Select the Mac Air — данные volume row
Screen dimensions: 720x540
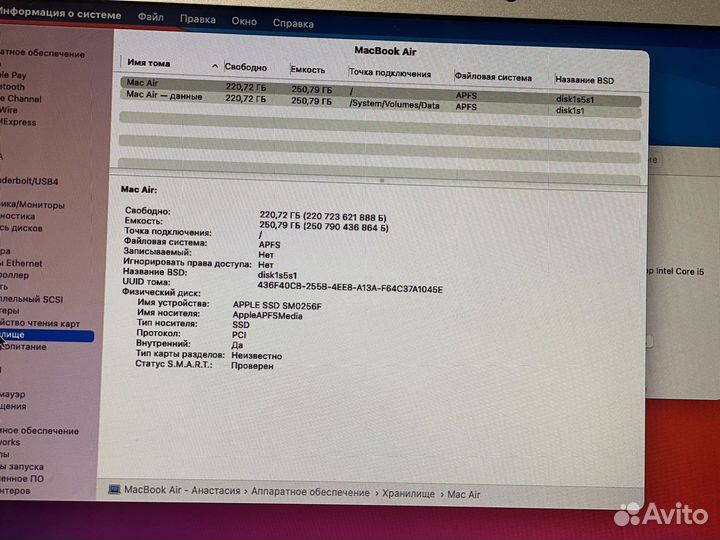click(381, 103)
